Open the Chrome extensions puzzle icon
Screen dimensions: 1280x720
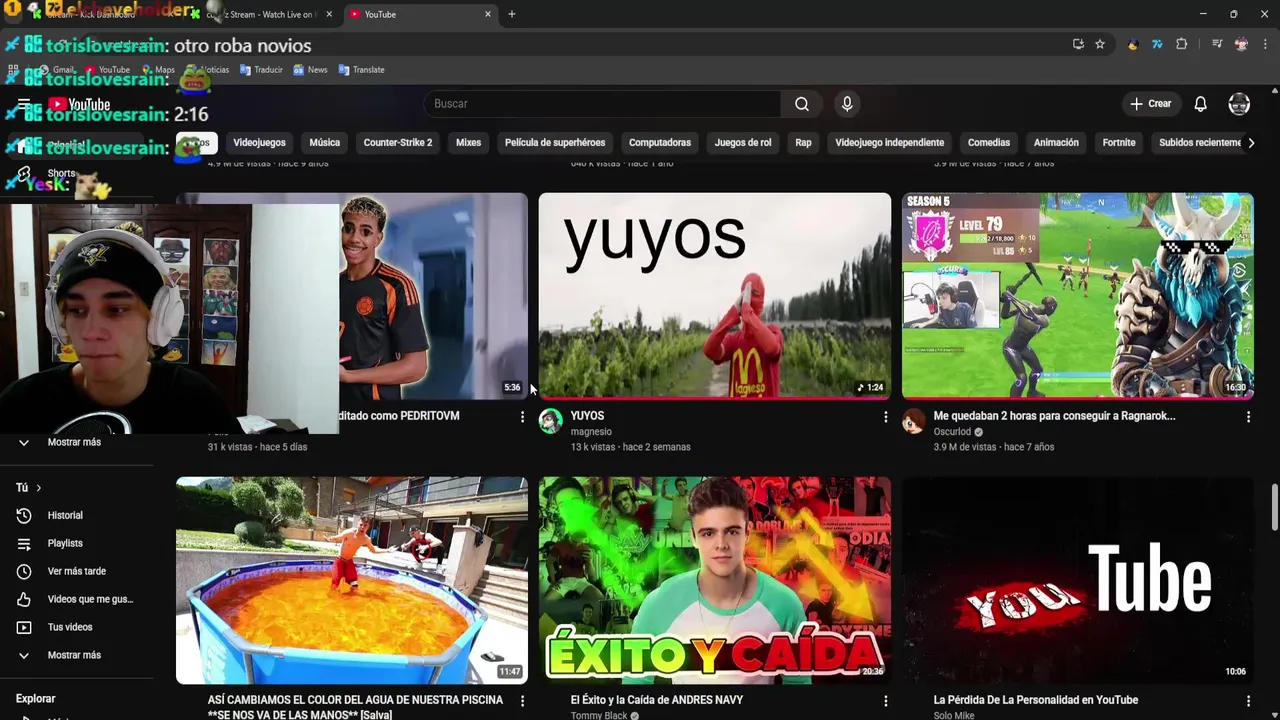point(1182,44)
